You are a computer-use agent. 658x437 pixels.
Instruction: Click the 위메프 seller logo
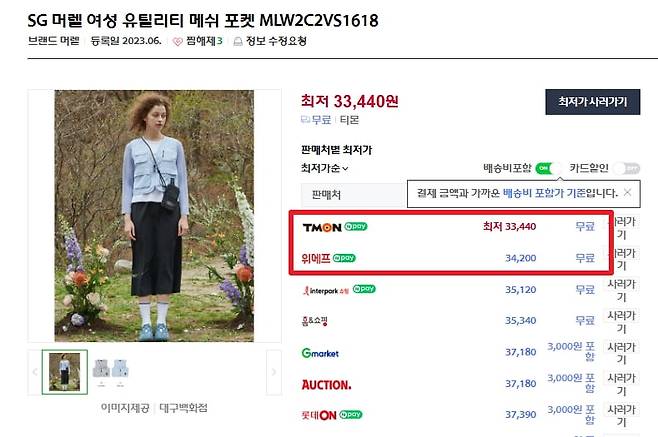[x=316, y=258]
